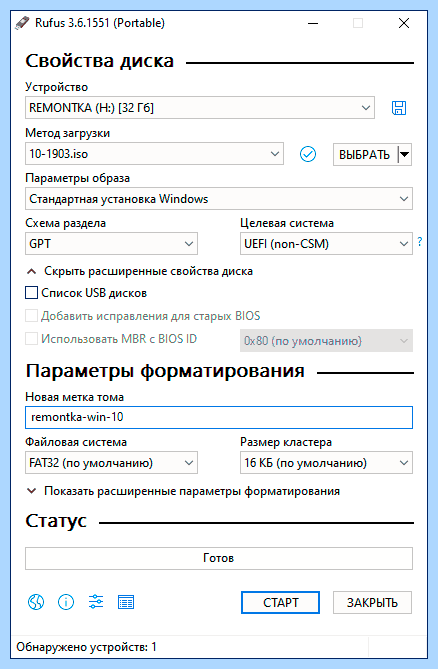Click the Rufus USB drive title icon
This screenshot has width=438, height=669.
click(22, 23)
